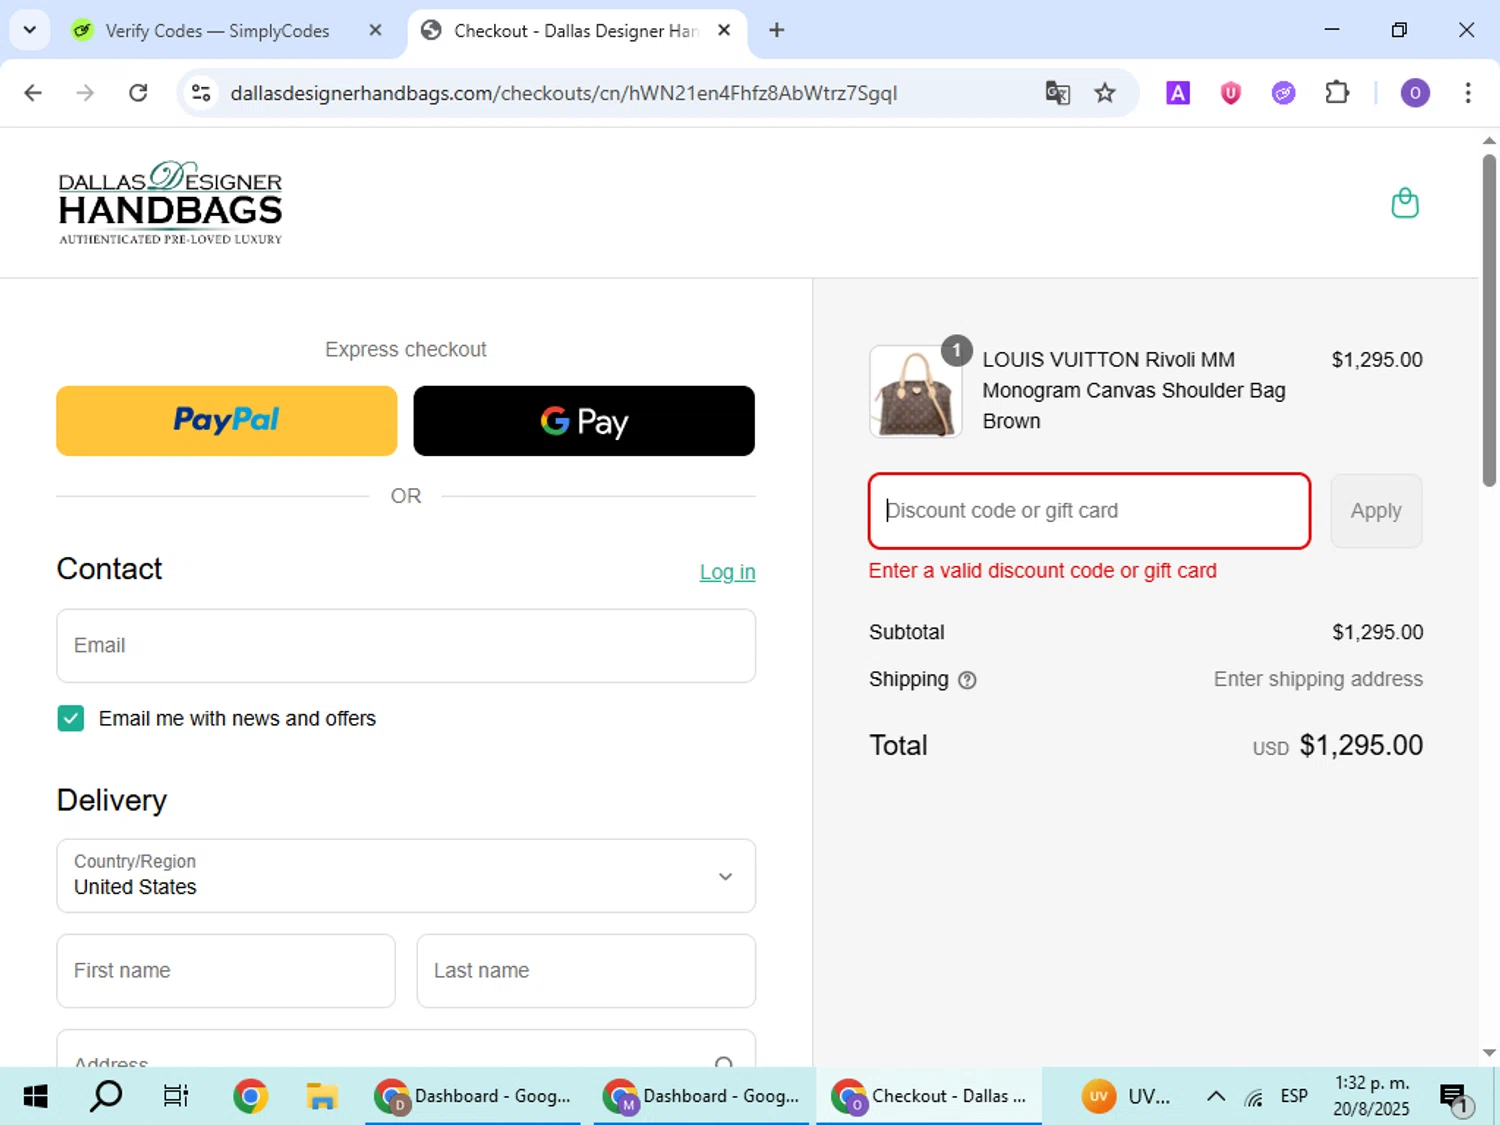The width and height of the screenshot is (1500, 1125).
Task: View site information icon in address bar
Action: coord(201,93)
